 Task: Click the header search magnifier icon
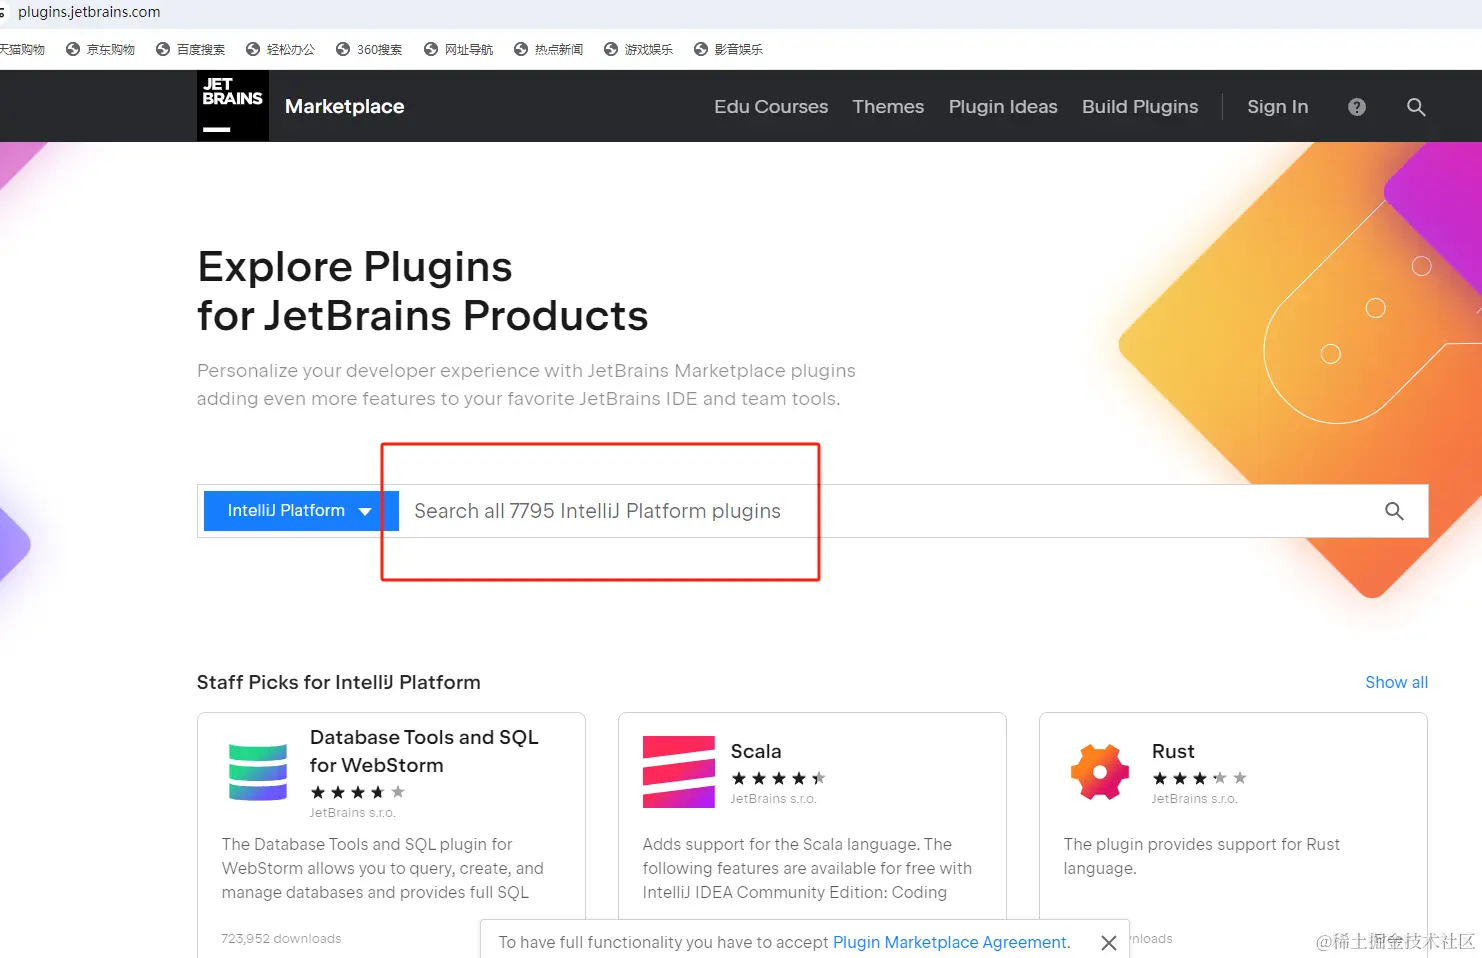pos(1415,107)
